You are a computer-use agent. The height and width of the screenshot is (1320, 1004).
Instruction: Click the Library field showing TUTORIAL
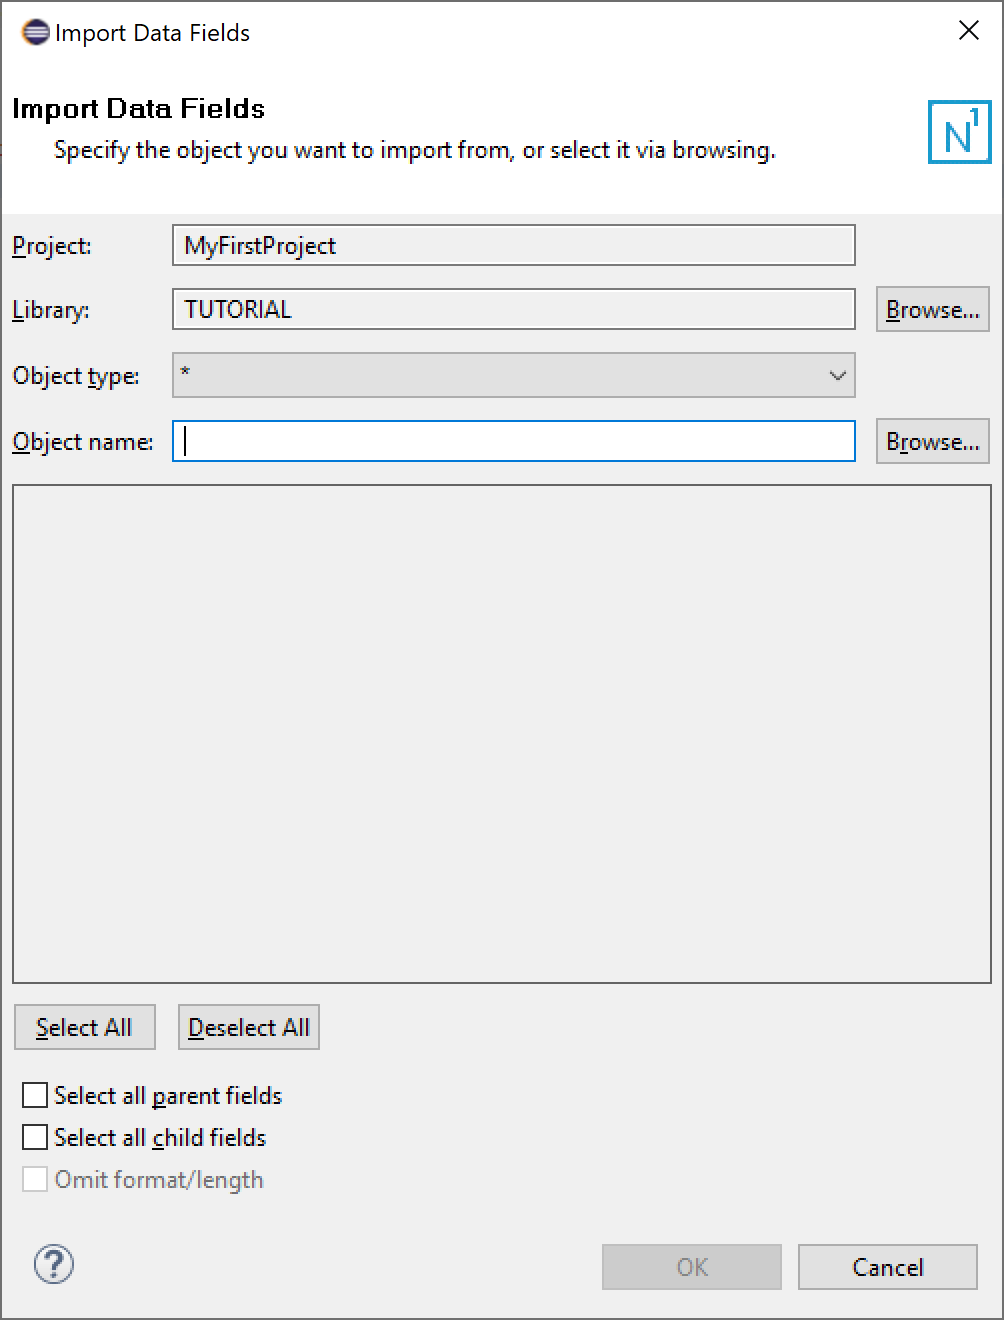click(513, 309)
